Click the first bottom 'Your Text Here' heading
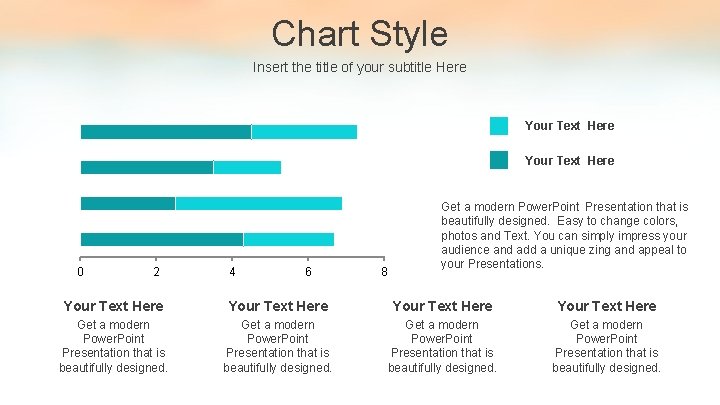Screen dimensions: 720x405 pyautogui.click(x=113, y=306)
